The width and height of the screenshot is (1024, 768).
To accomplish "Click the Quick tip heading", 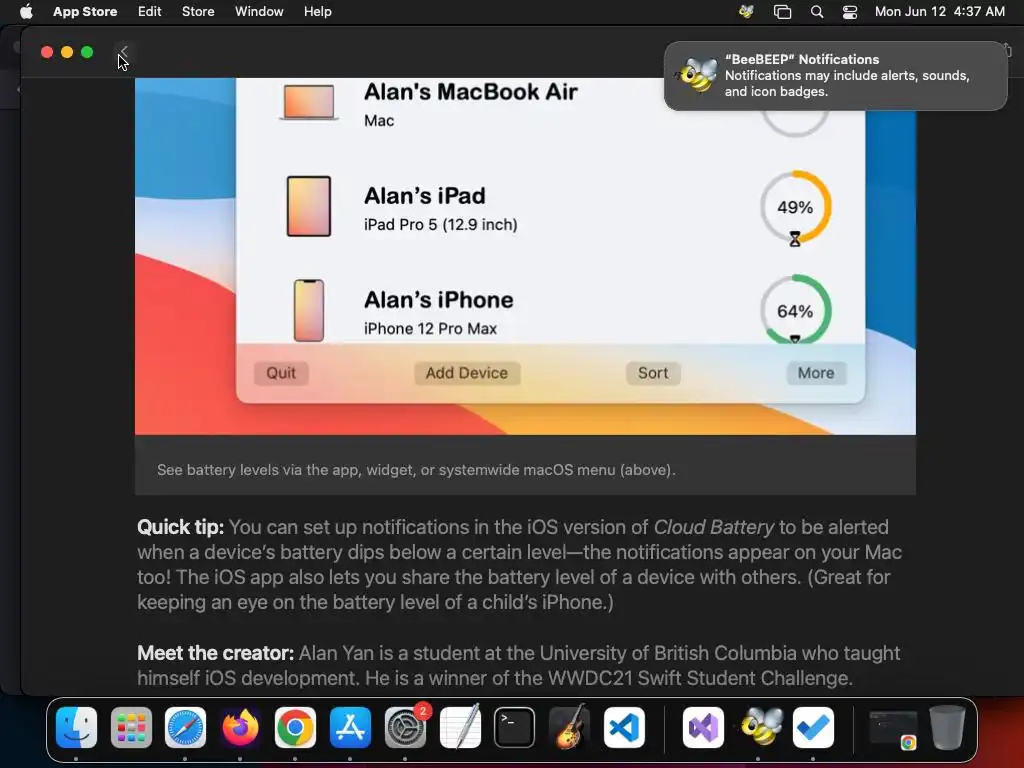I will (180, 527).
